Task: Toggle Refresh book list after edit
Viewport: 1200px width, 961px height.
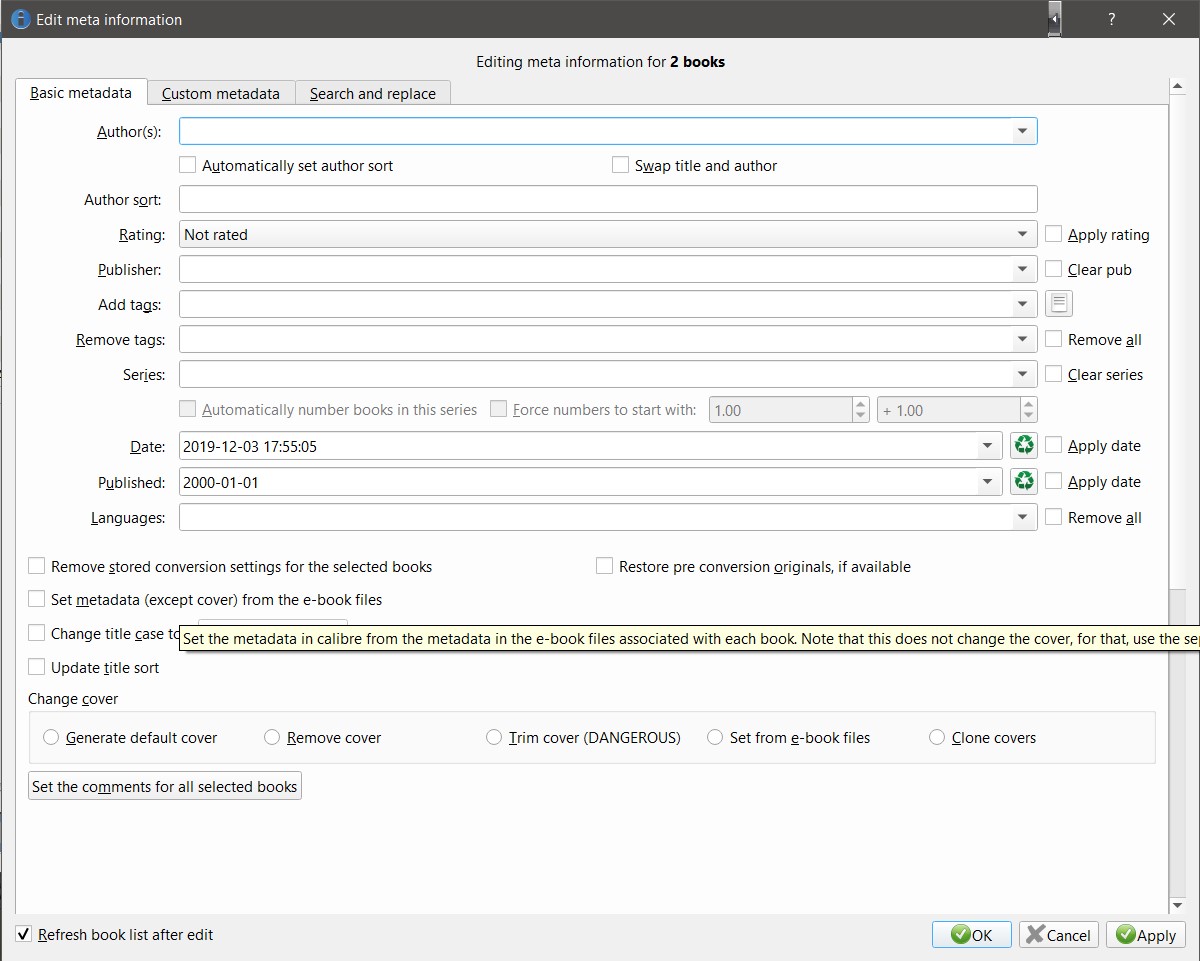Action: (24, 934)
